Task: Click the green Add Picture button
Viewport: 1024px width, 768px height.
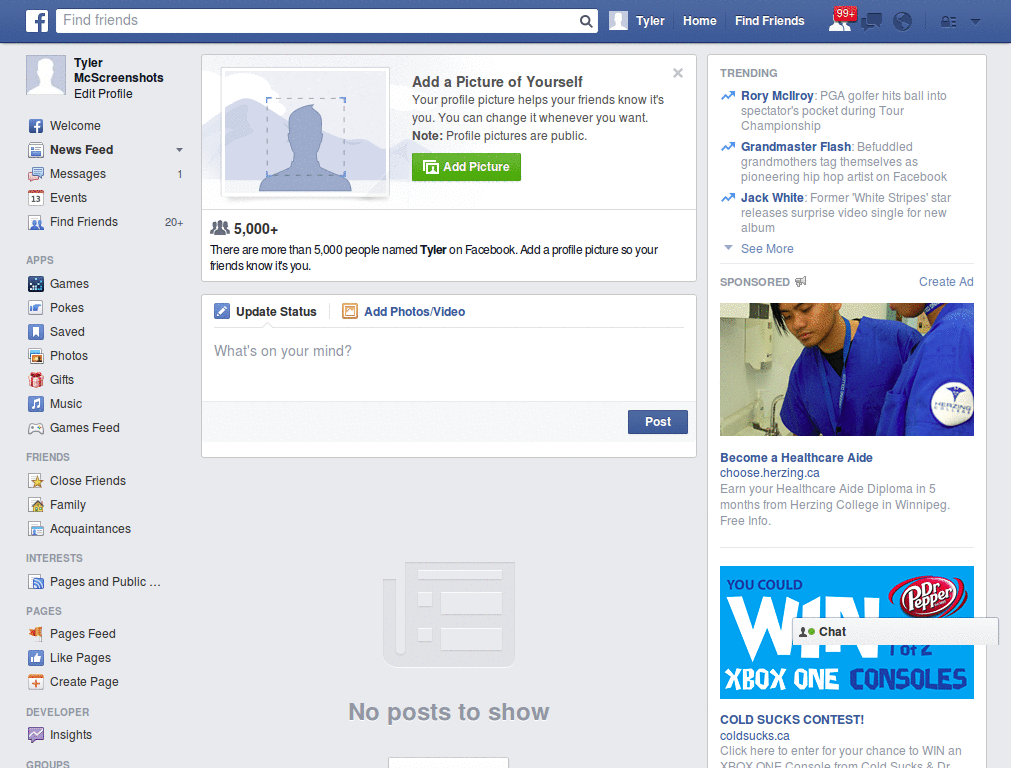Action: [466, 167]
